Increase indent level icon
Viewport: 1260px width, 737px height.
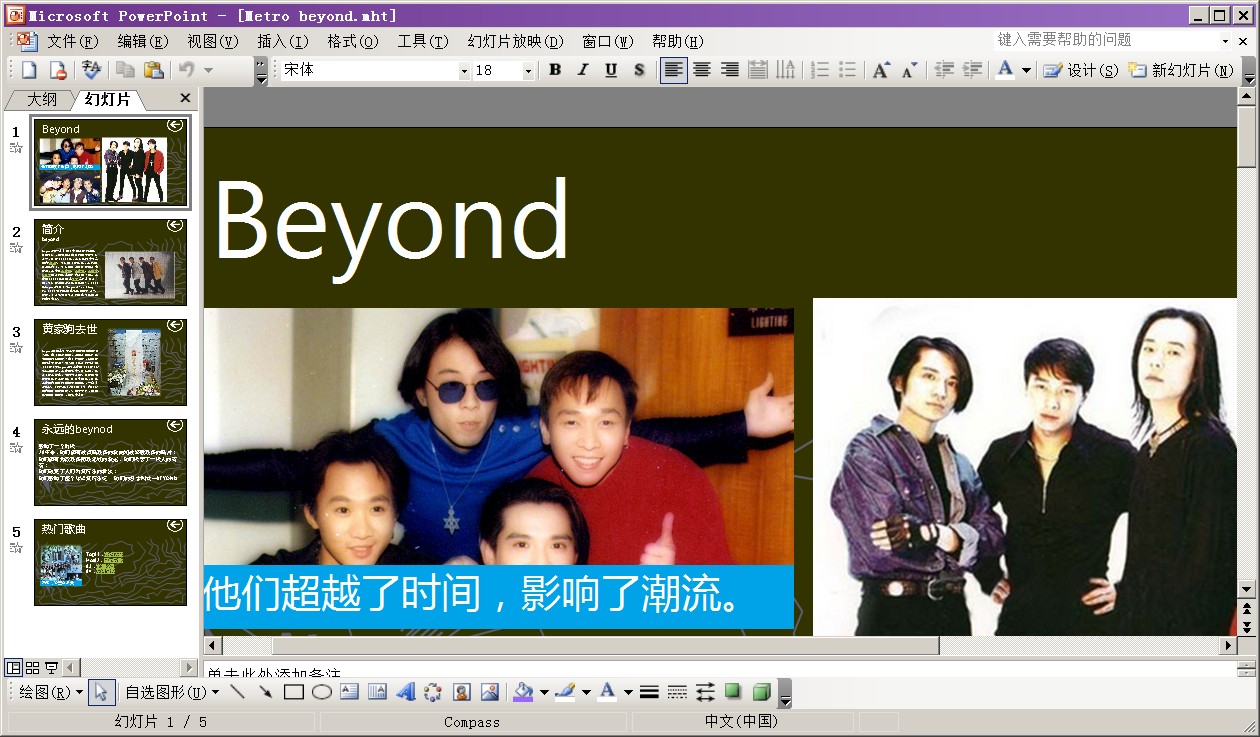(x=971, y=70)
